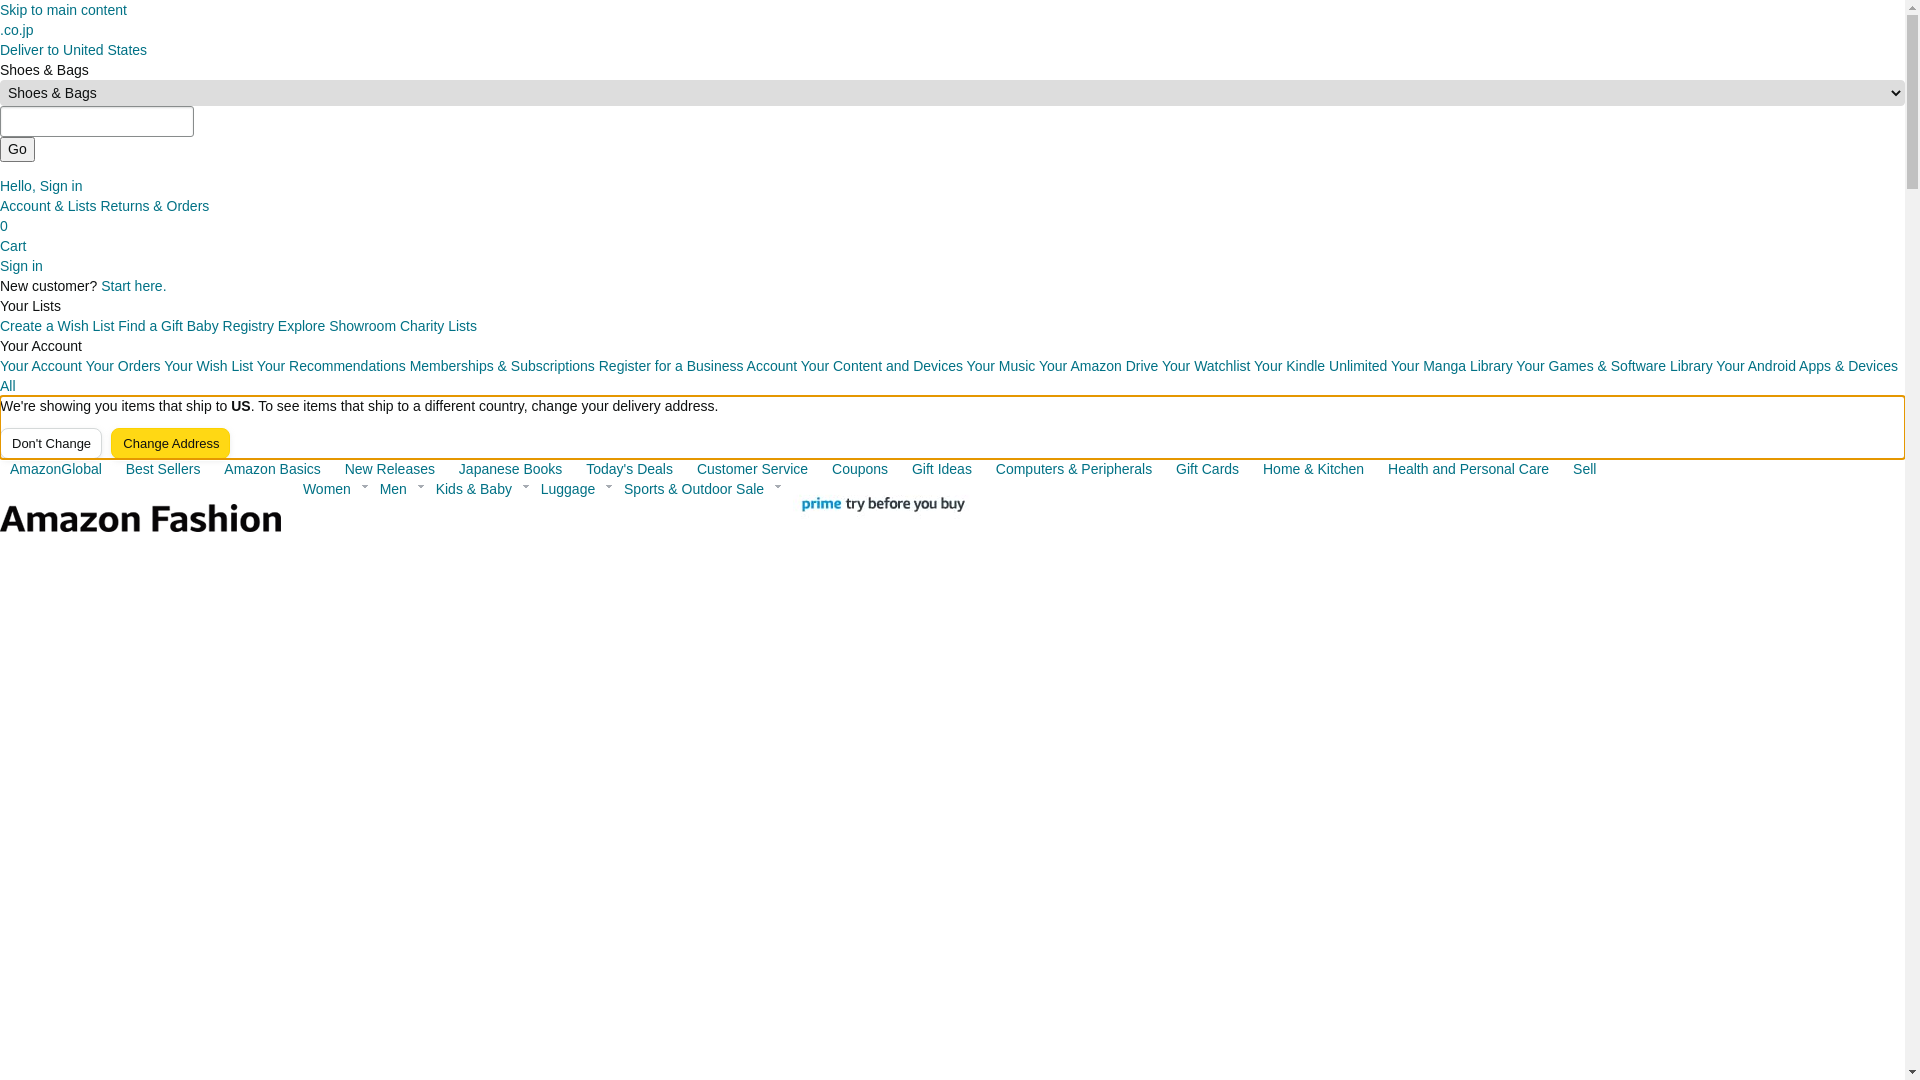Expand the Luggage category arrow

coord(609,487)
